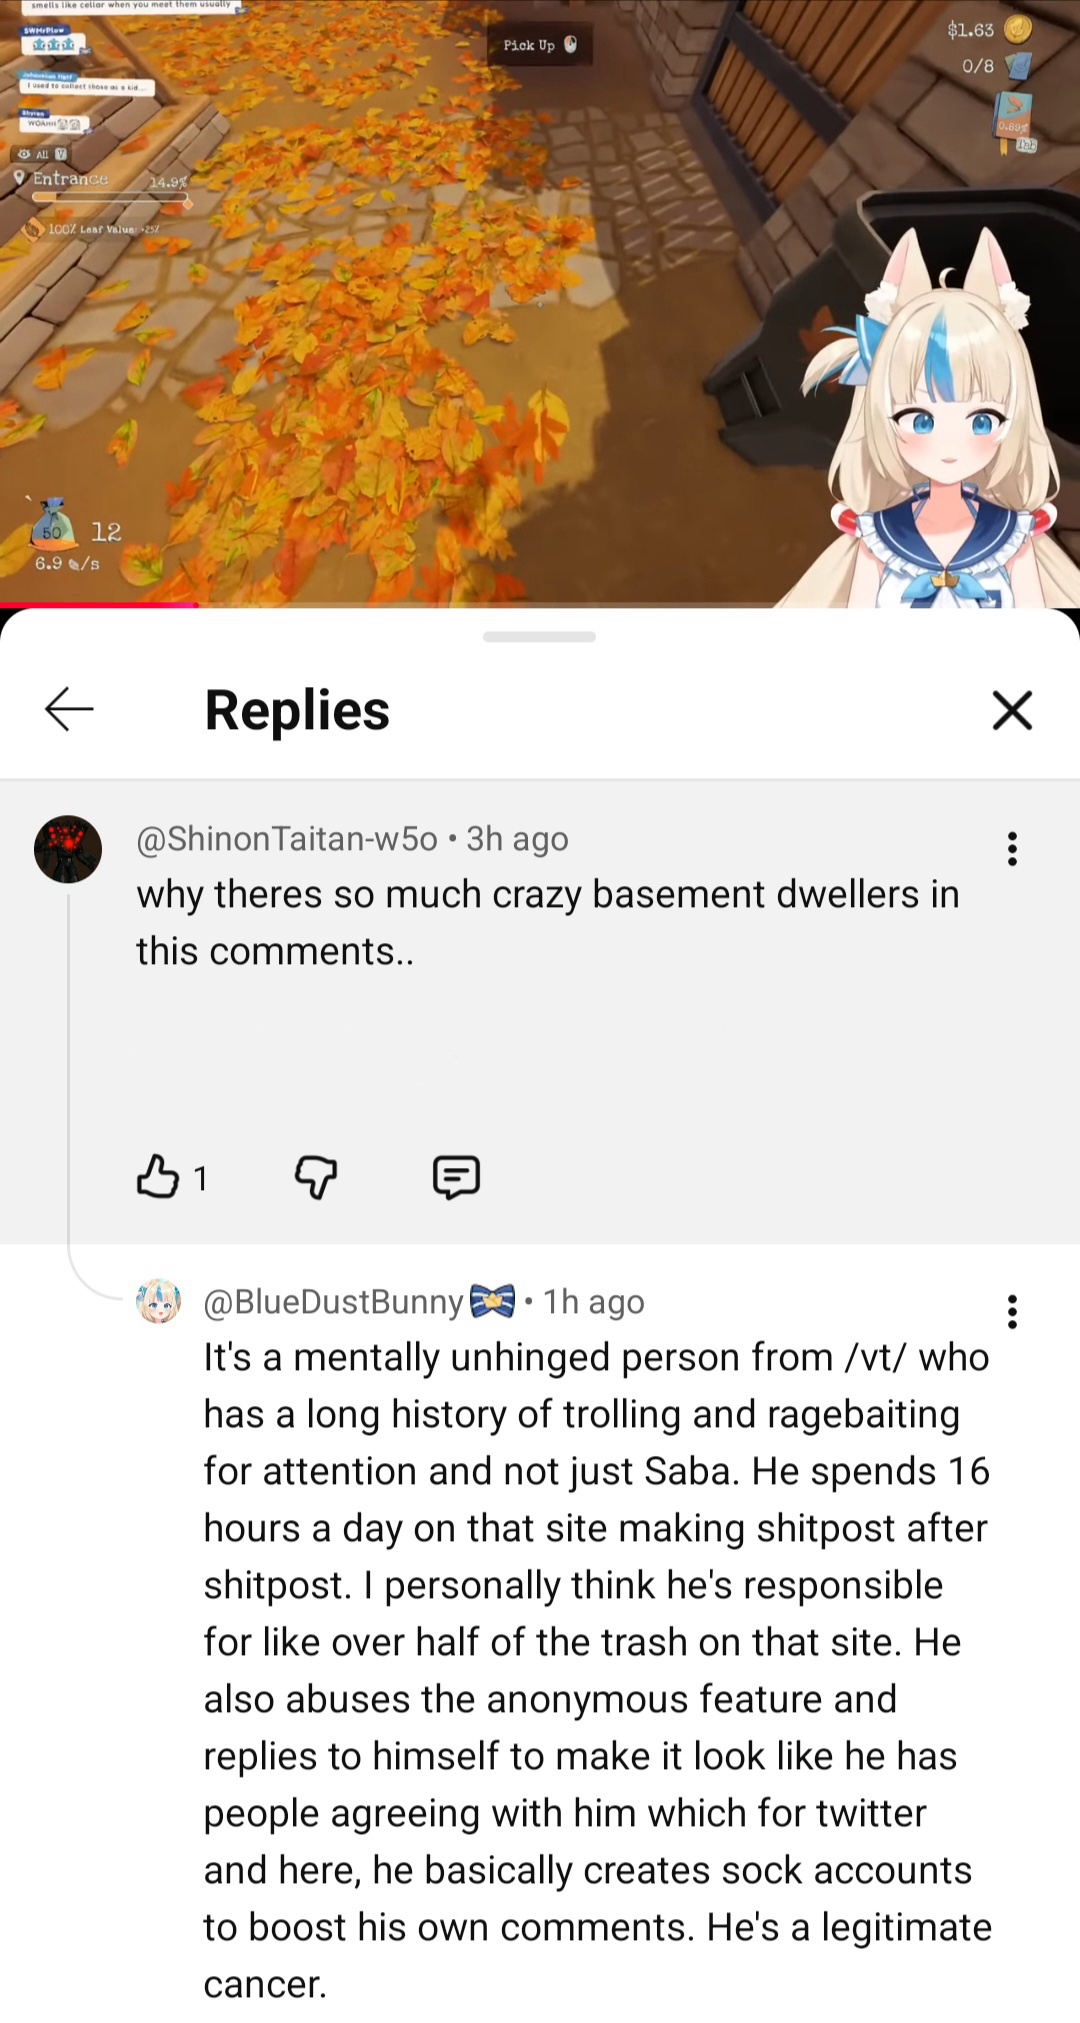Dislike ShinonTaitan's comment

316,1177
